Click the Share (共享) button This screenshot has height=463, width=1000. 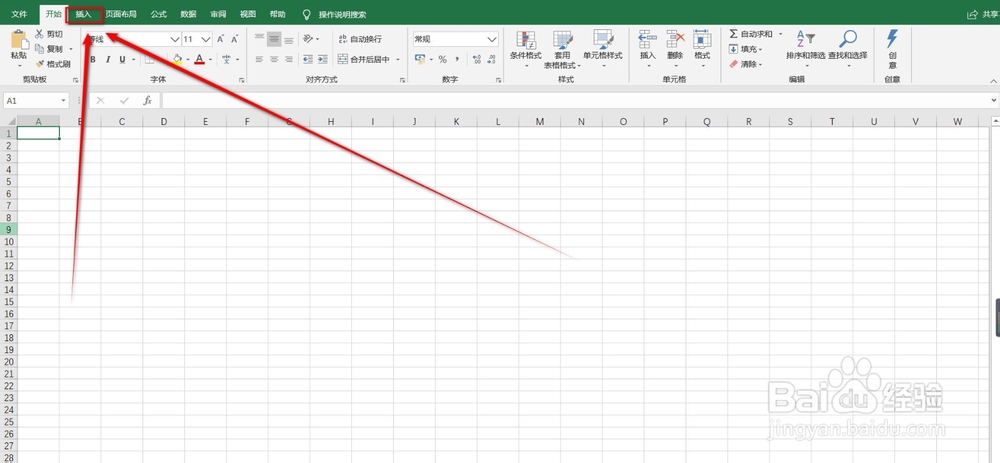coord(982,14)
